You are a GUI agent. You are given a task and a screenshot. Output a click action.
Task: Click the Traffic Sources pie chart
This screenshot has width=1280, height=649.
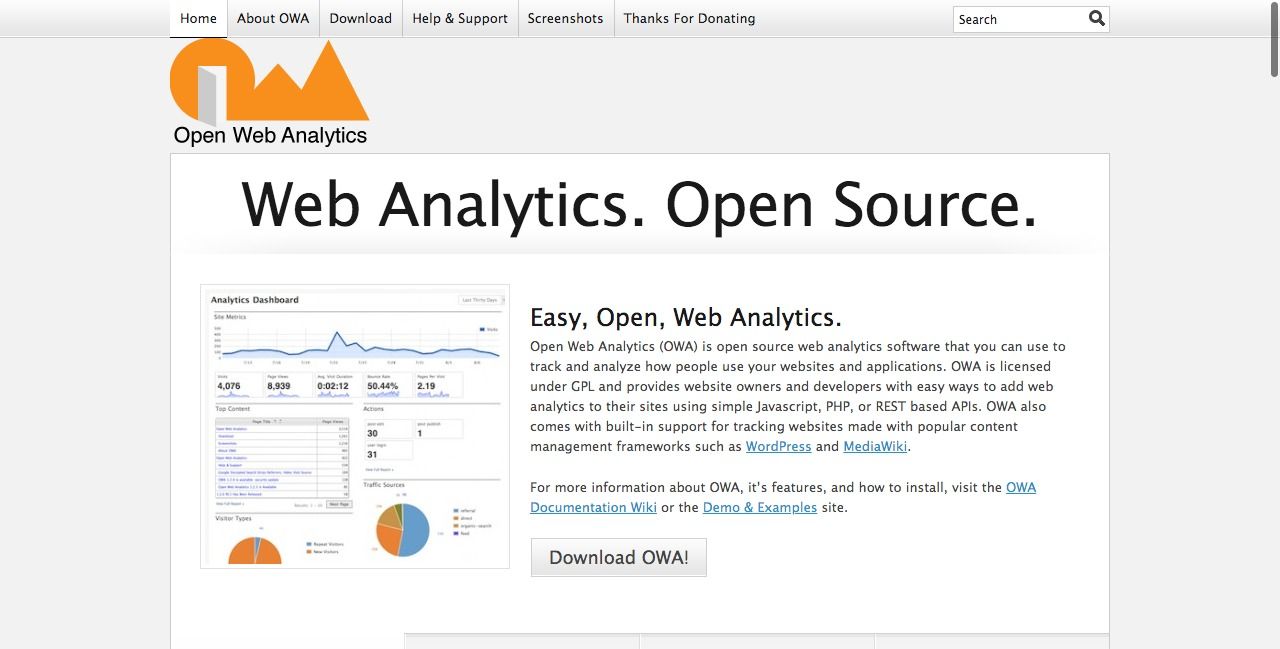pos(403,529)
